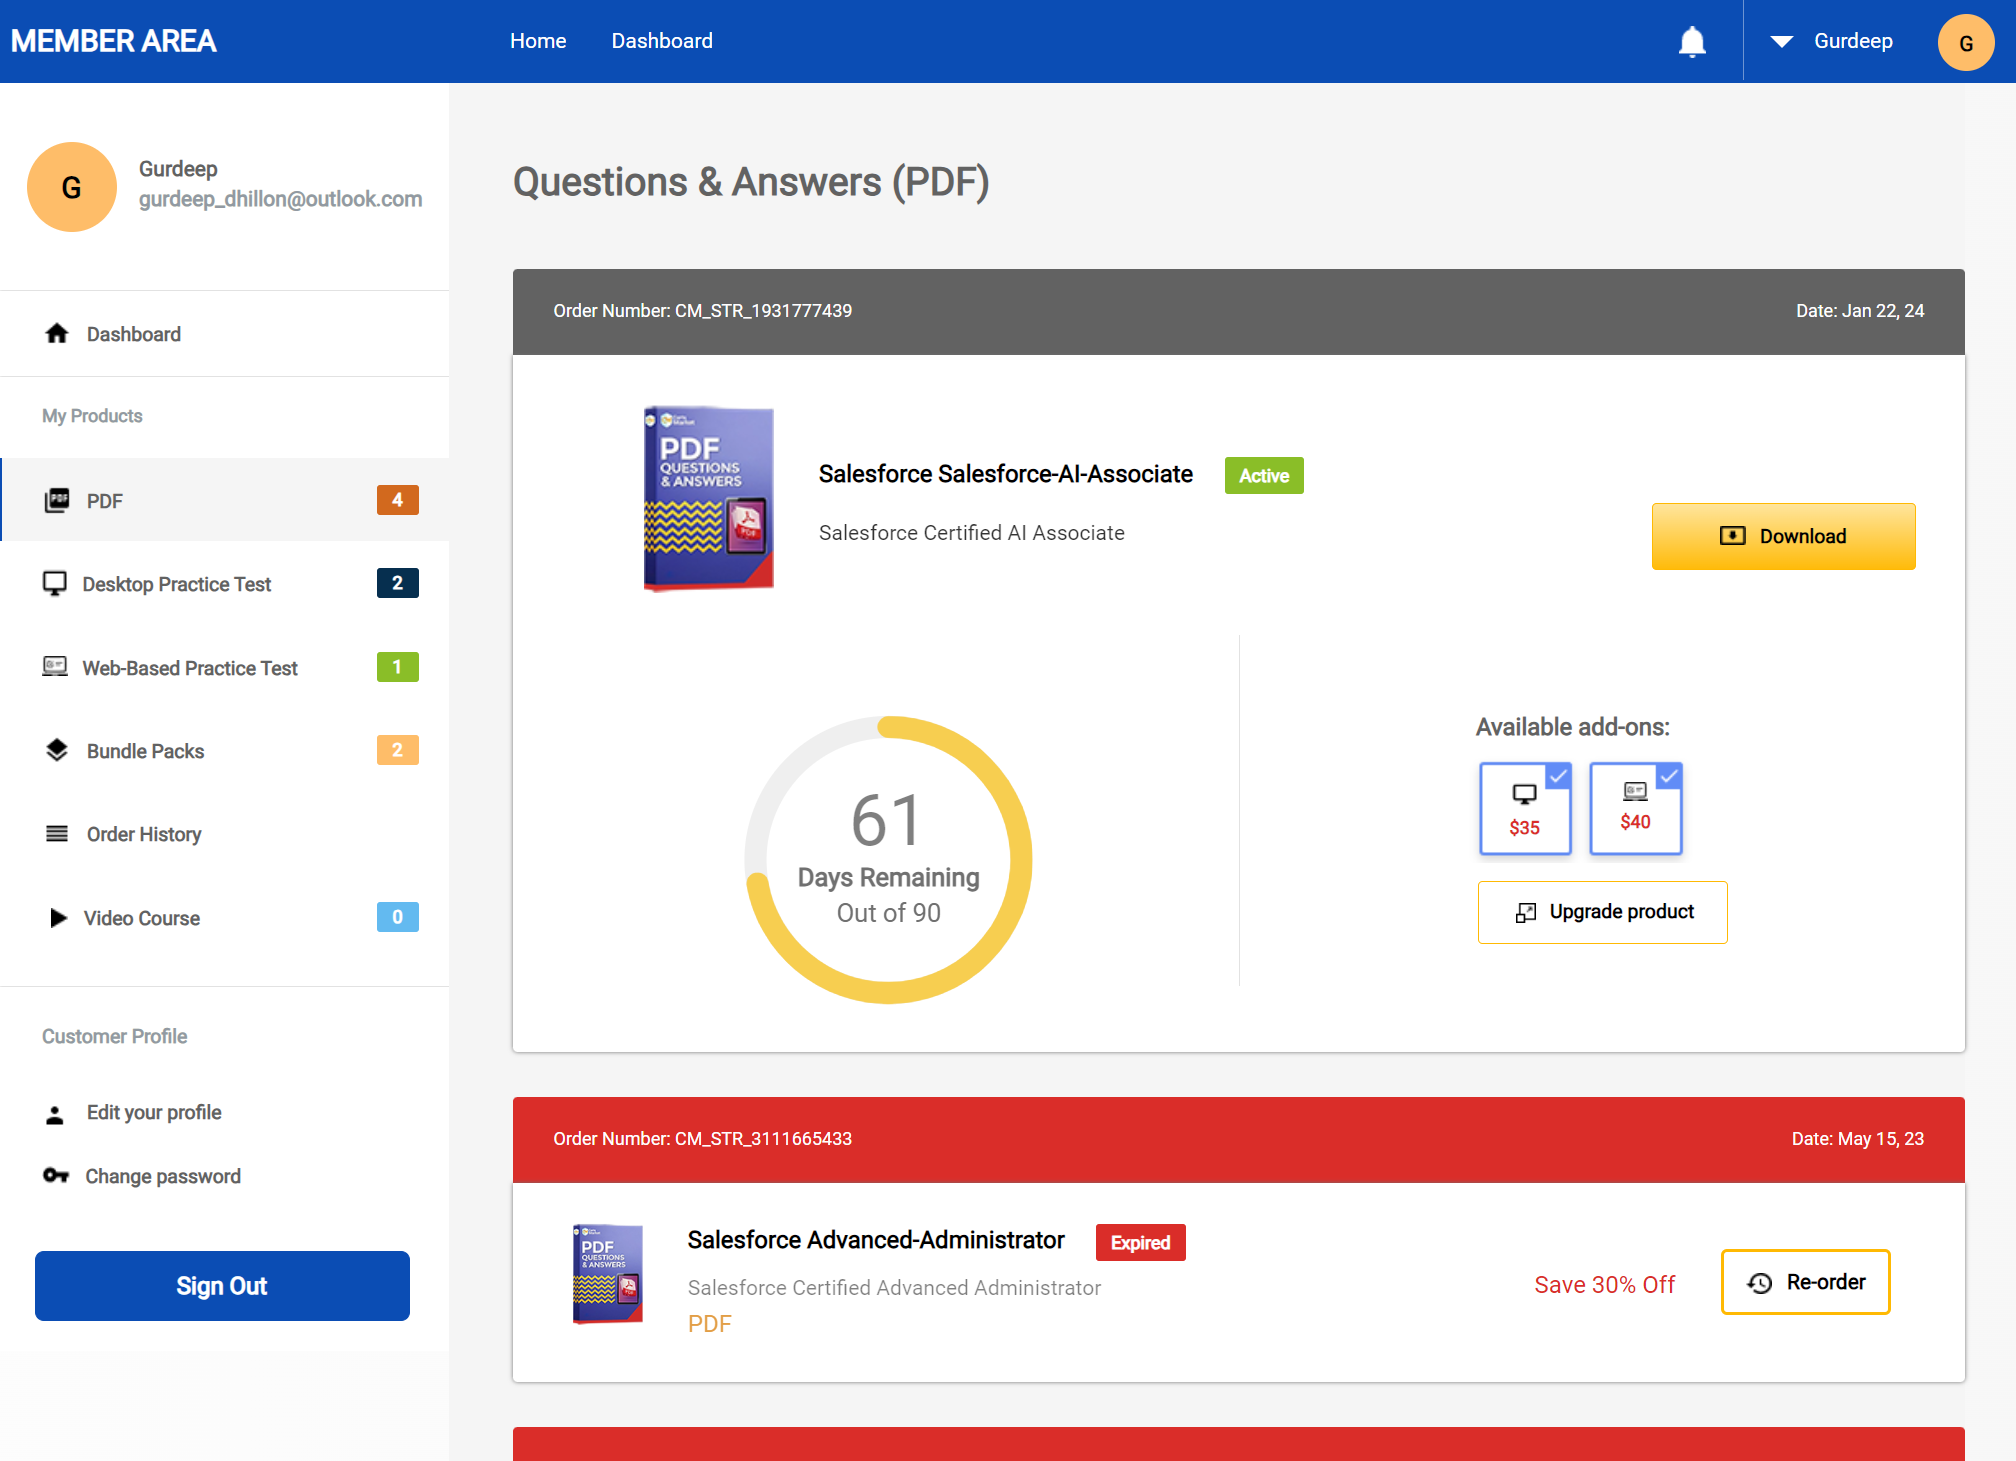Click the Gurdeep username in header

(1853, 41)
